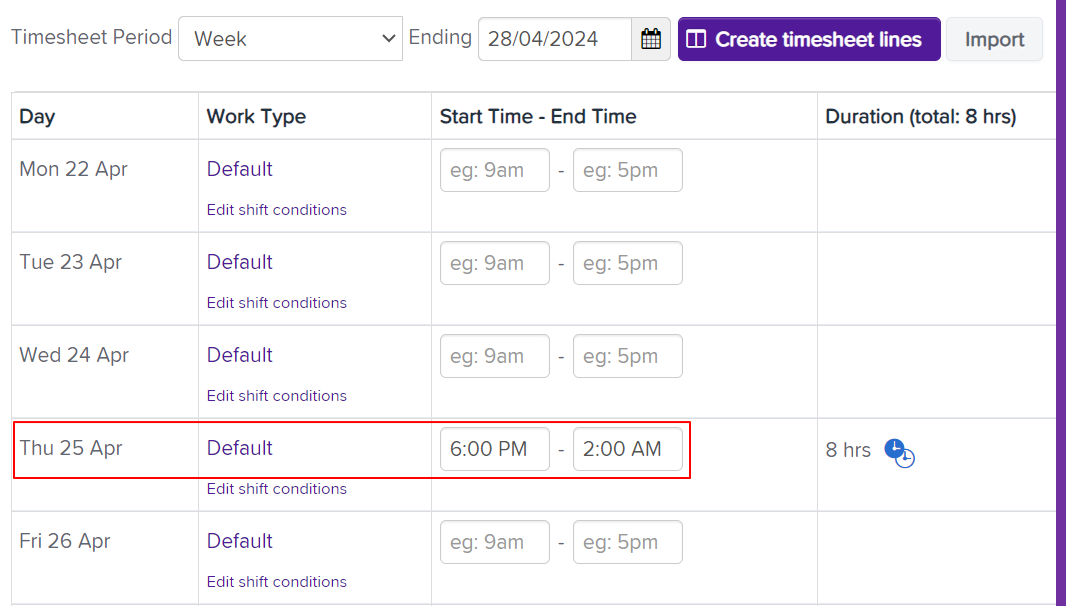Image resolution: width=1066 pixels, height=606 pixels.
Task: Click the clock icon beside 8 hrs
Action: click(899, 452)
